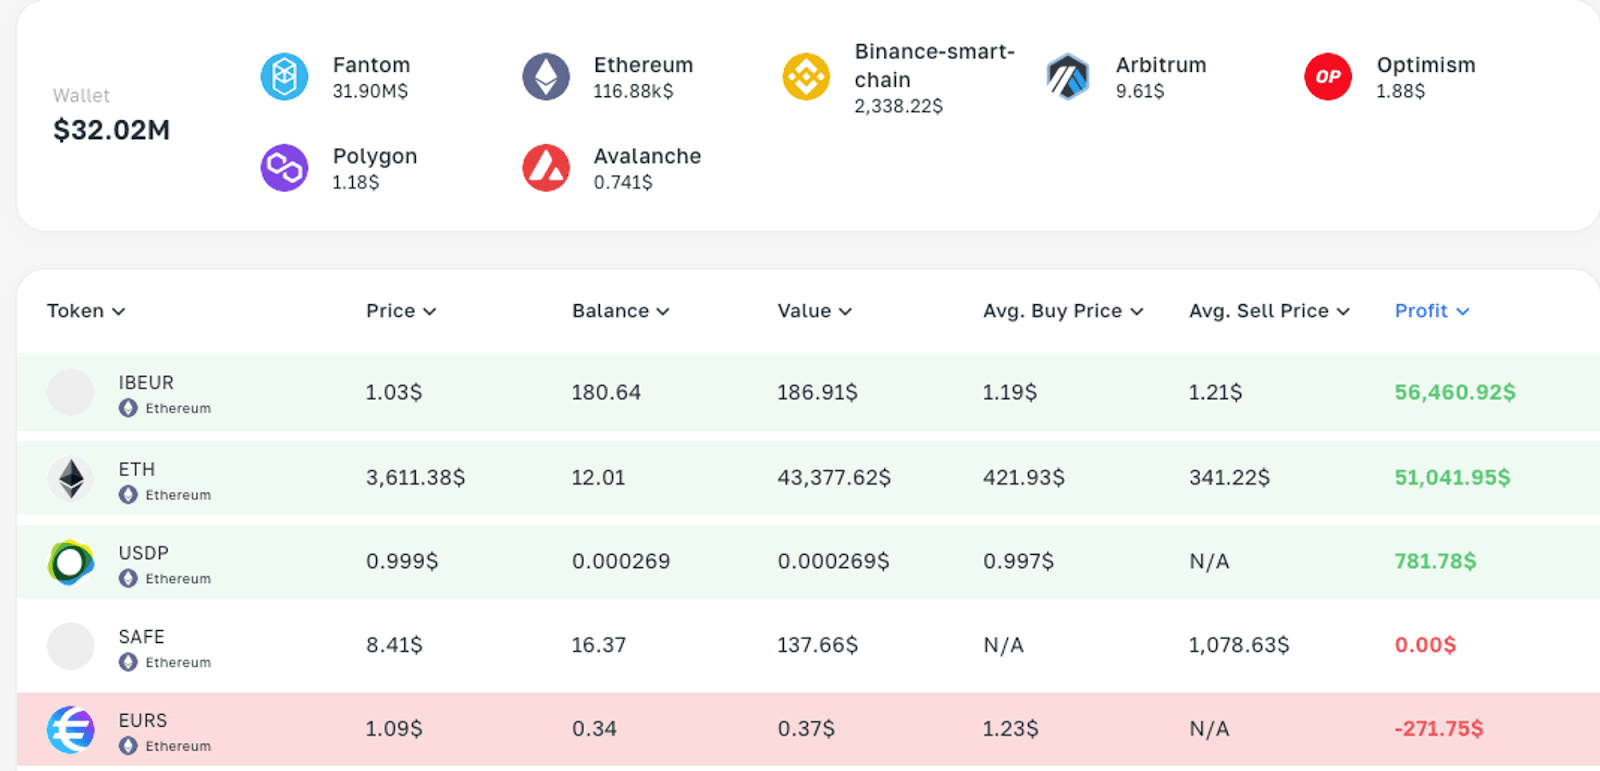Select the red Optimism OP icon

(x=1328, y=77)
